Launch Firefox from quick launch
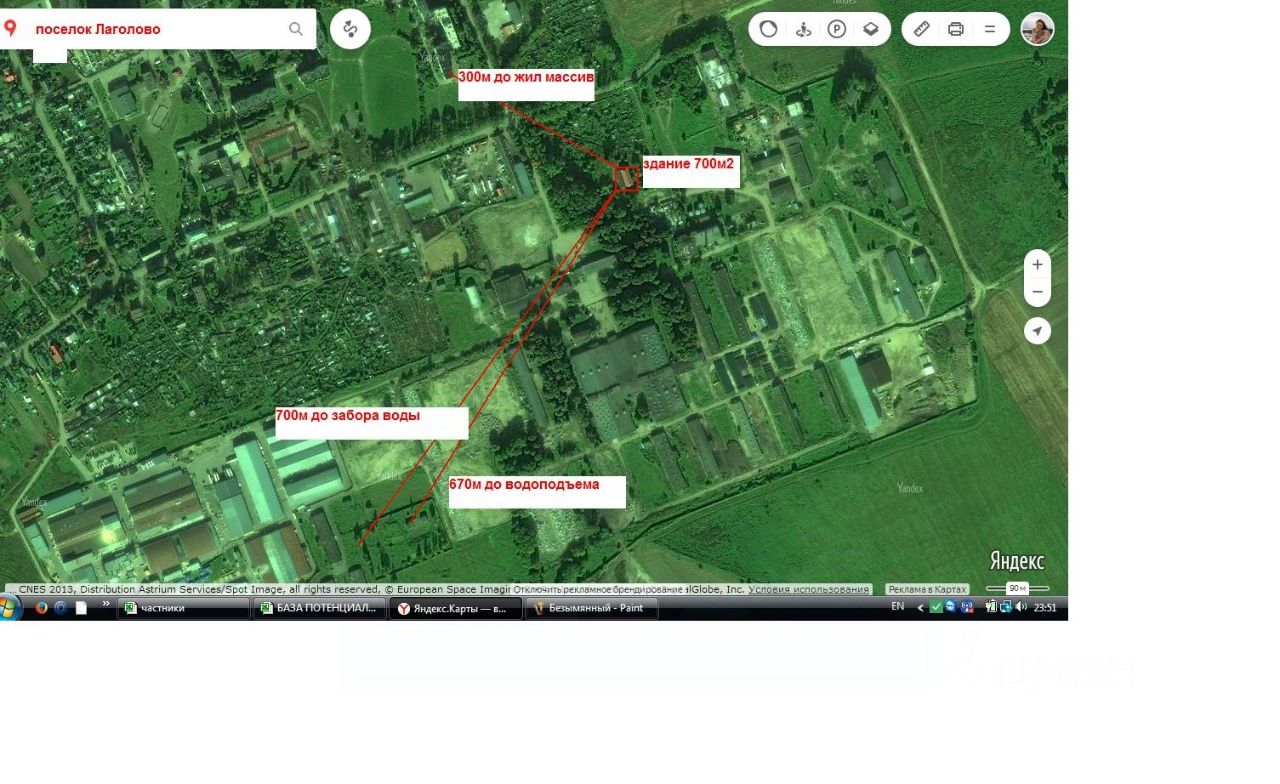The height and width of the screenshot is (784, 1280). [41, 607]
